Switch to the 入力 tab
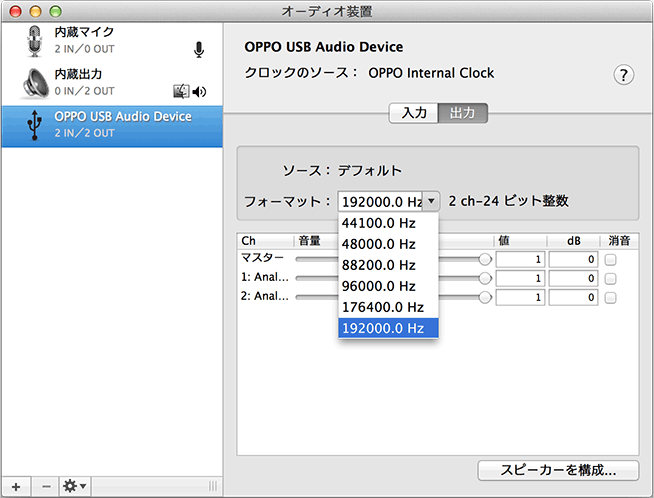The height and width of the screenshot is (498, 654). 413,113
